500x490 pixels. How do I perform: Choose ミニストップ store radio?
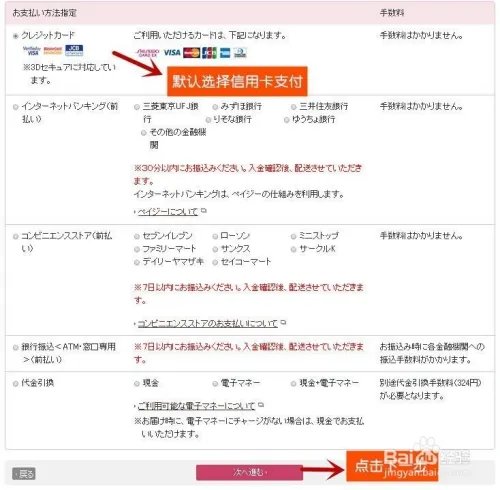(294, 236)
